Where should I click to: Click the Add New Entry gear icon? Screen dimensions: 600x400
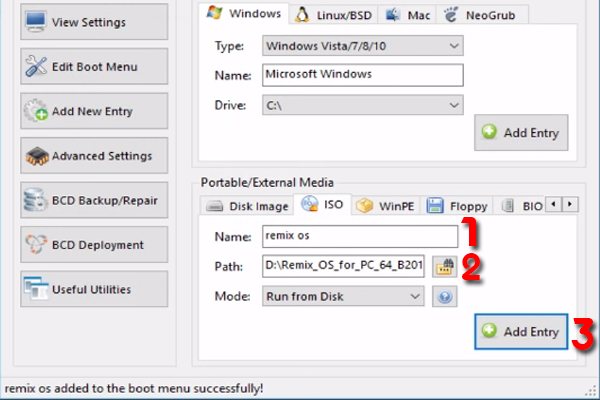pyautogui.click(x=36, y=111)
